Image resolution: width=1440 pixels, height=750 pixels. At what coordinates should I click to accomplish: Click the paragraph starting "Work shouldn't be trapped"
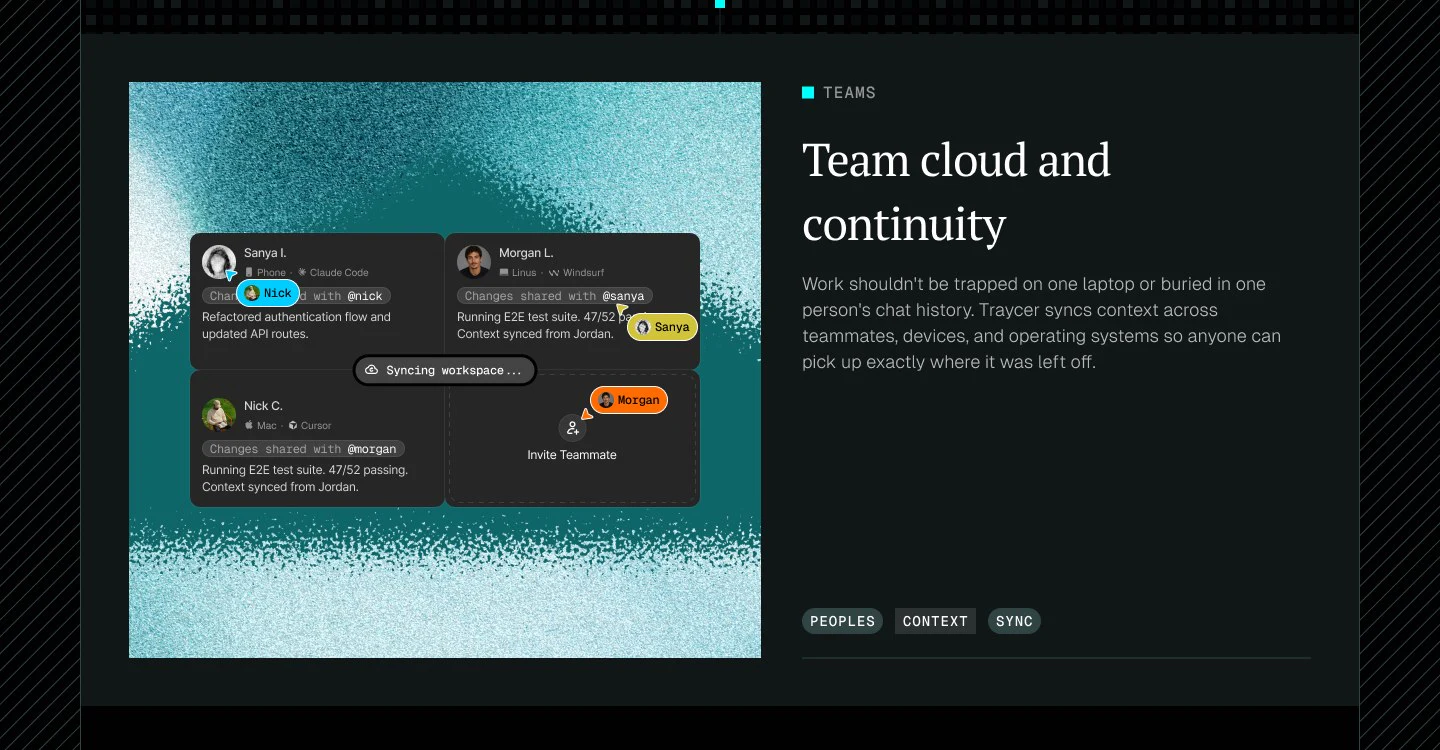point(1041,323)
